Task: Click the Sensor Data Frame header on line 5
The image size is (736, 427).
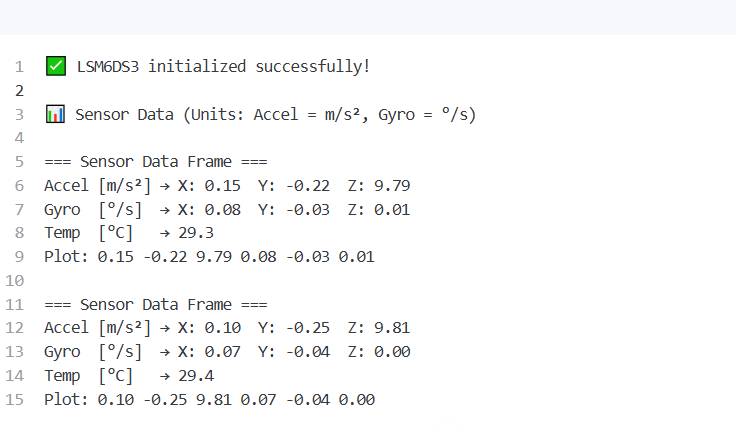Action: tap(156, 162)
